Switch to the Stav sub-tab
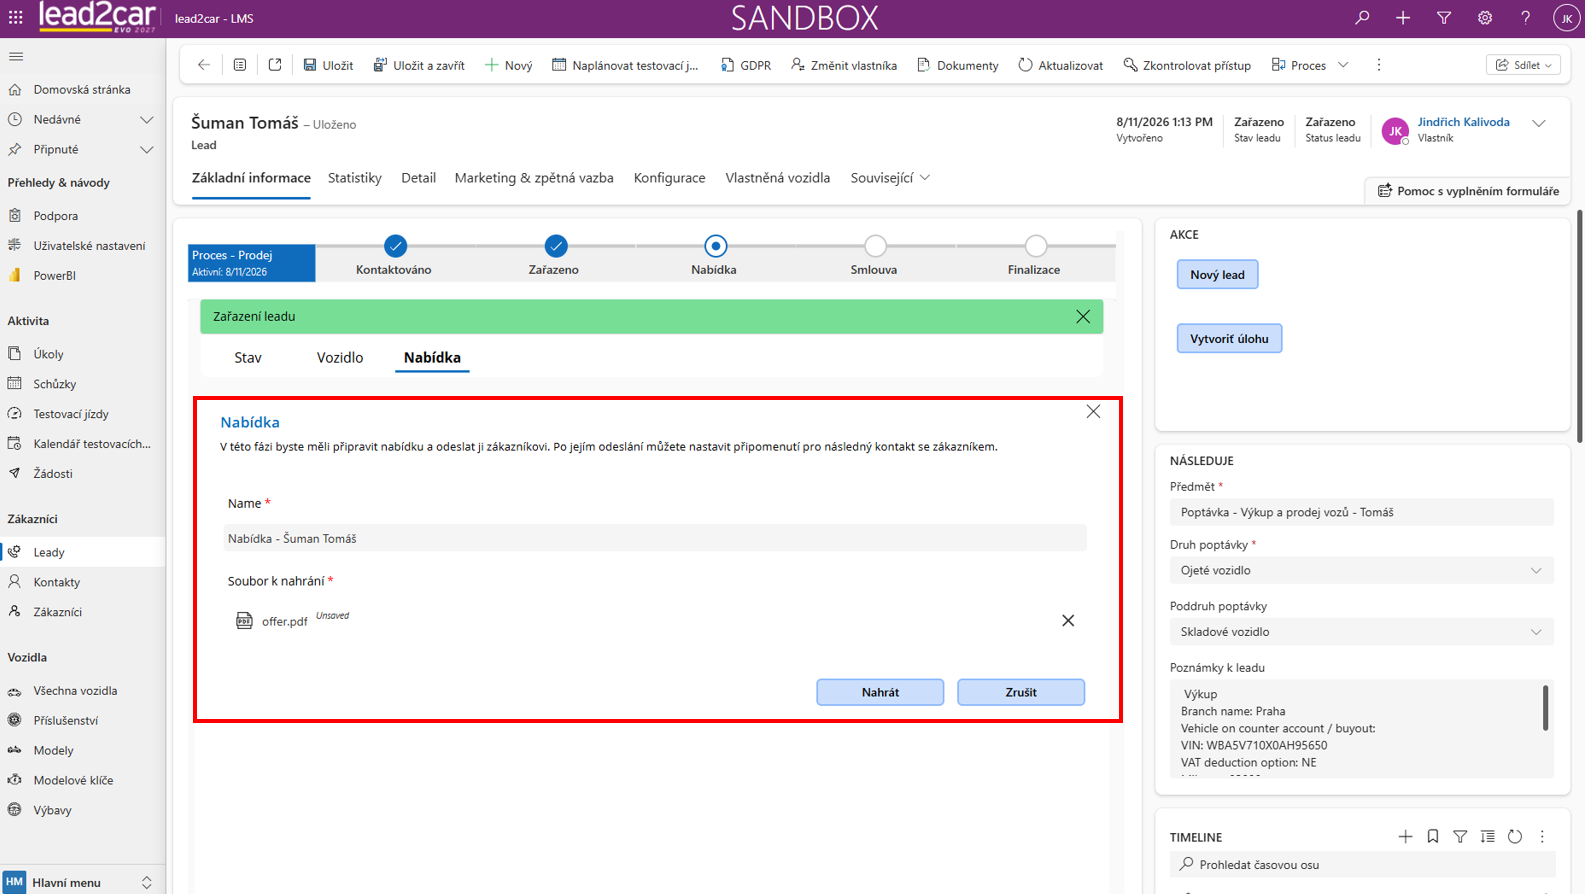Image resolution: width=1589 pixels, height=894 pixels. click(x=248, y=358)
